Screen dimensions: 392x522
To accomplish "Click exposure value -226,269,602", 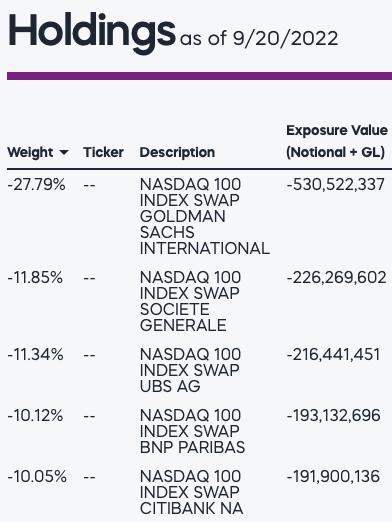I will pos(336,278).
